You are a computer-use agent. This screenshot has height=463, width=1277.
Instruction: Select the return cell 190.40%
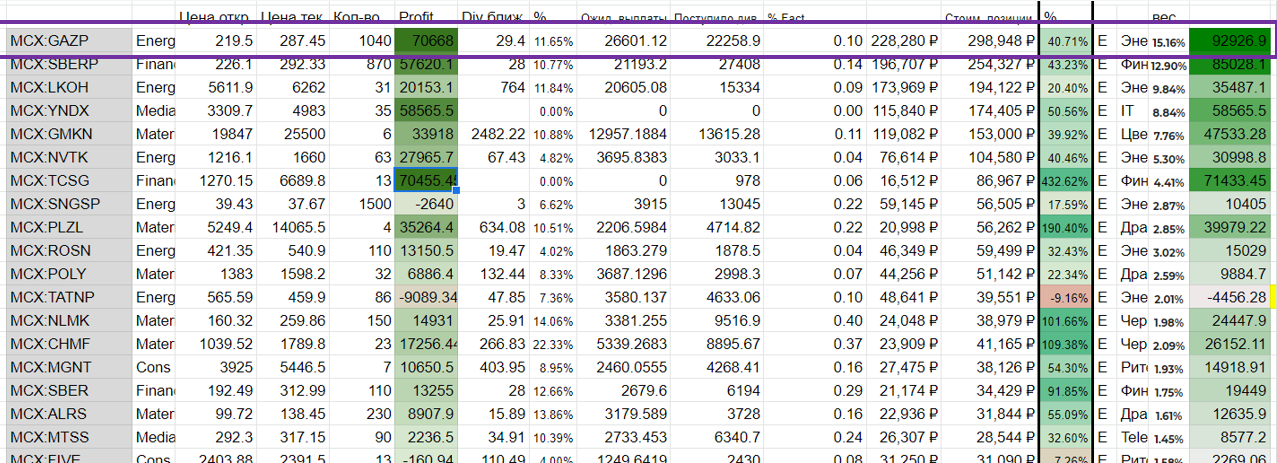click(1066, 226)
